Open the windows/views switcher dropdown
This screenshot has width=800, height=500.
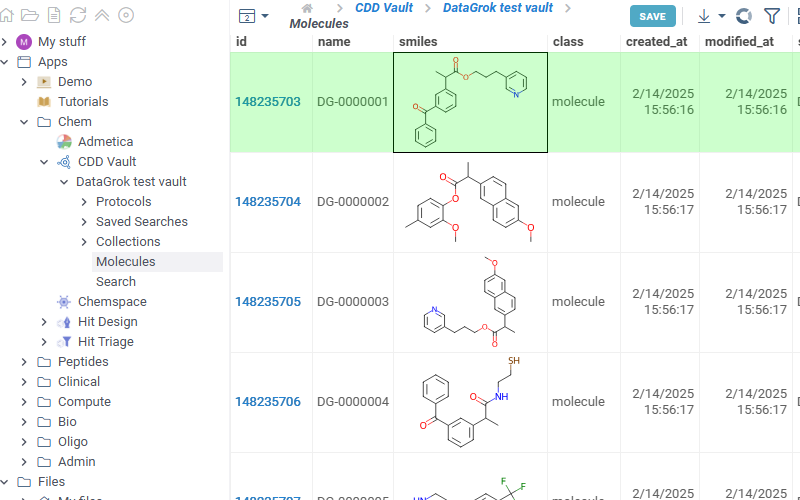253,16
